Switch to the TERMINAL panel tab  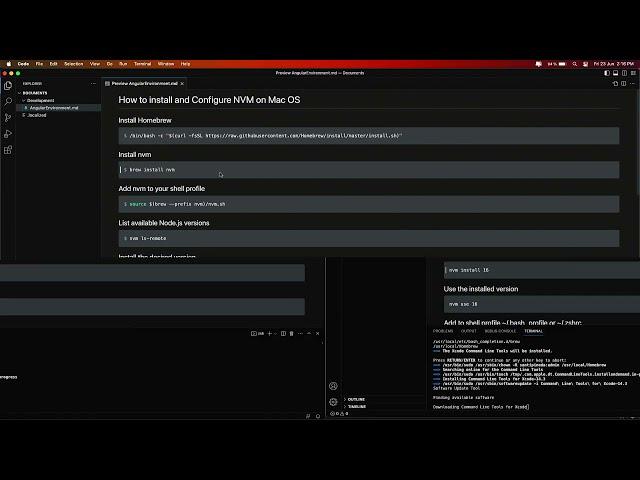coord(533,331)
